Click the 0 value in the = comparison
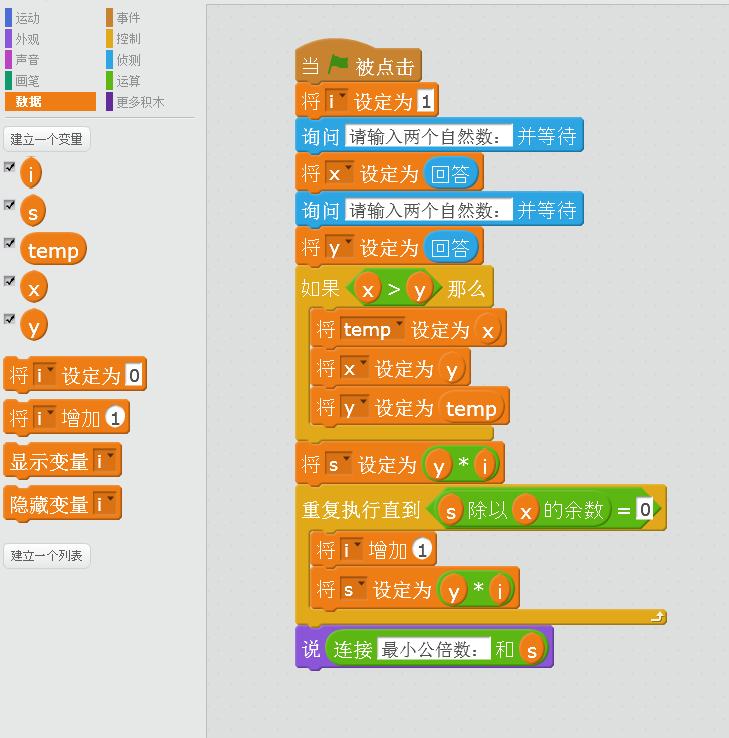Viewport: 729px width, 738px height. 645,509
